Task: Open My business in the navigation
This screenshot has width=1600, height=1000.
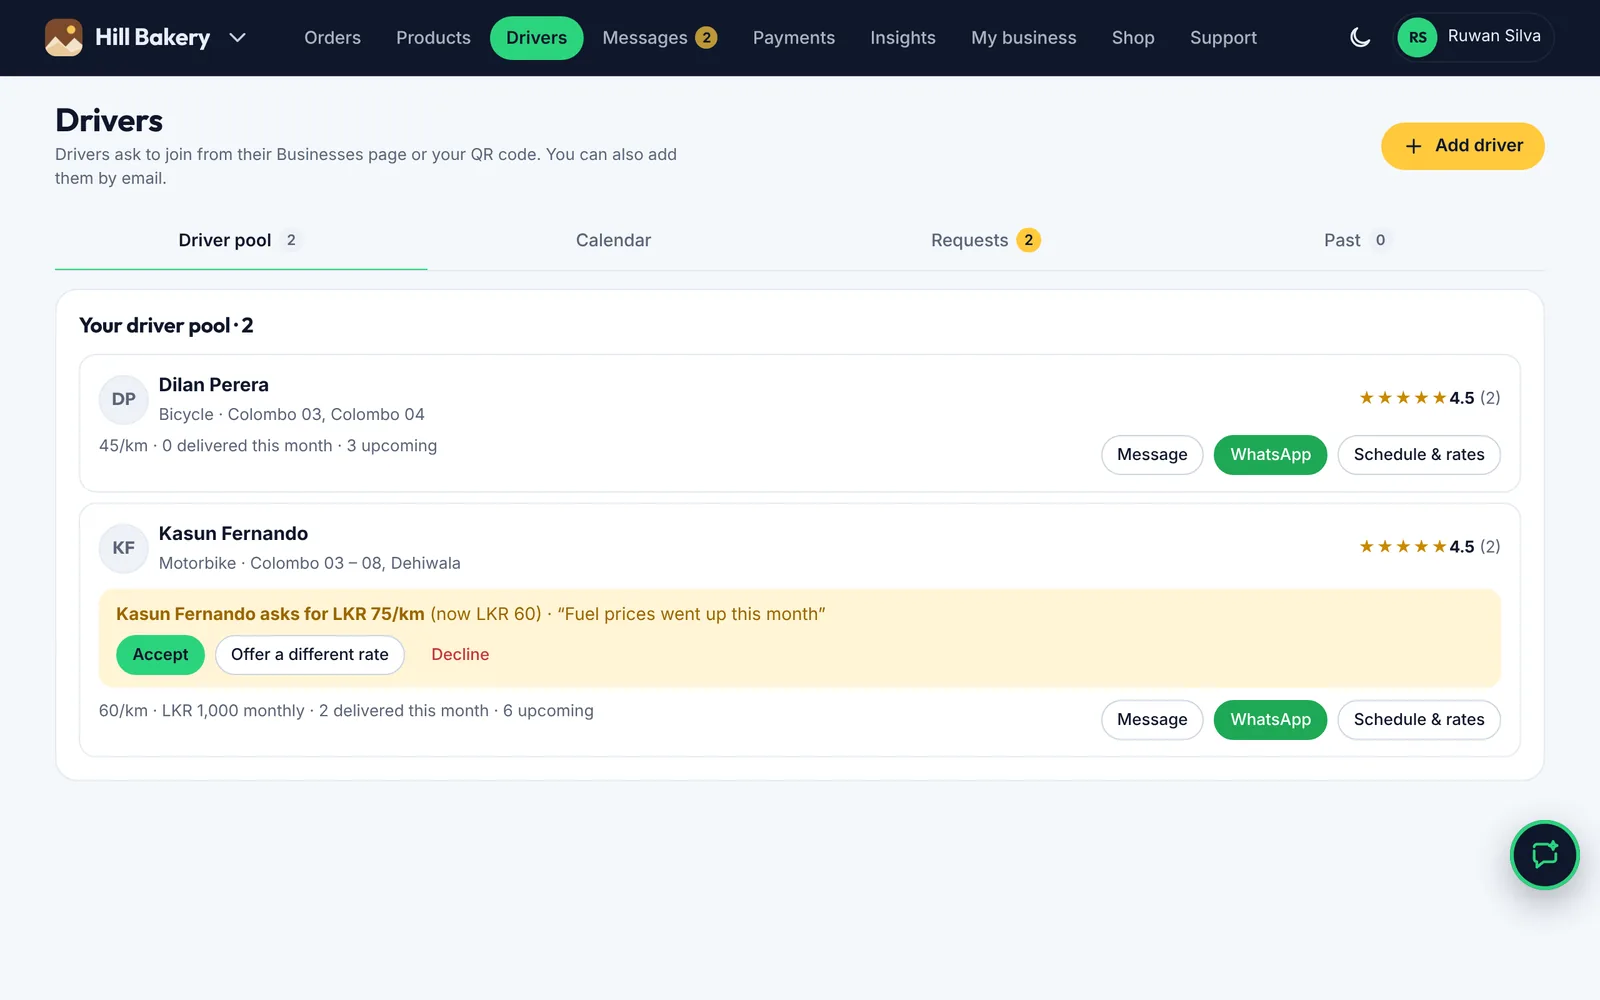Action: pos(1023,38)
